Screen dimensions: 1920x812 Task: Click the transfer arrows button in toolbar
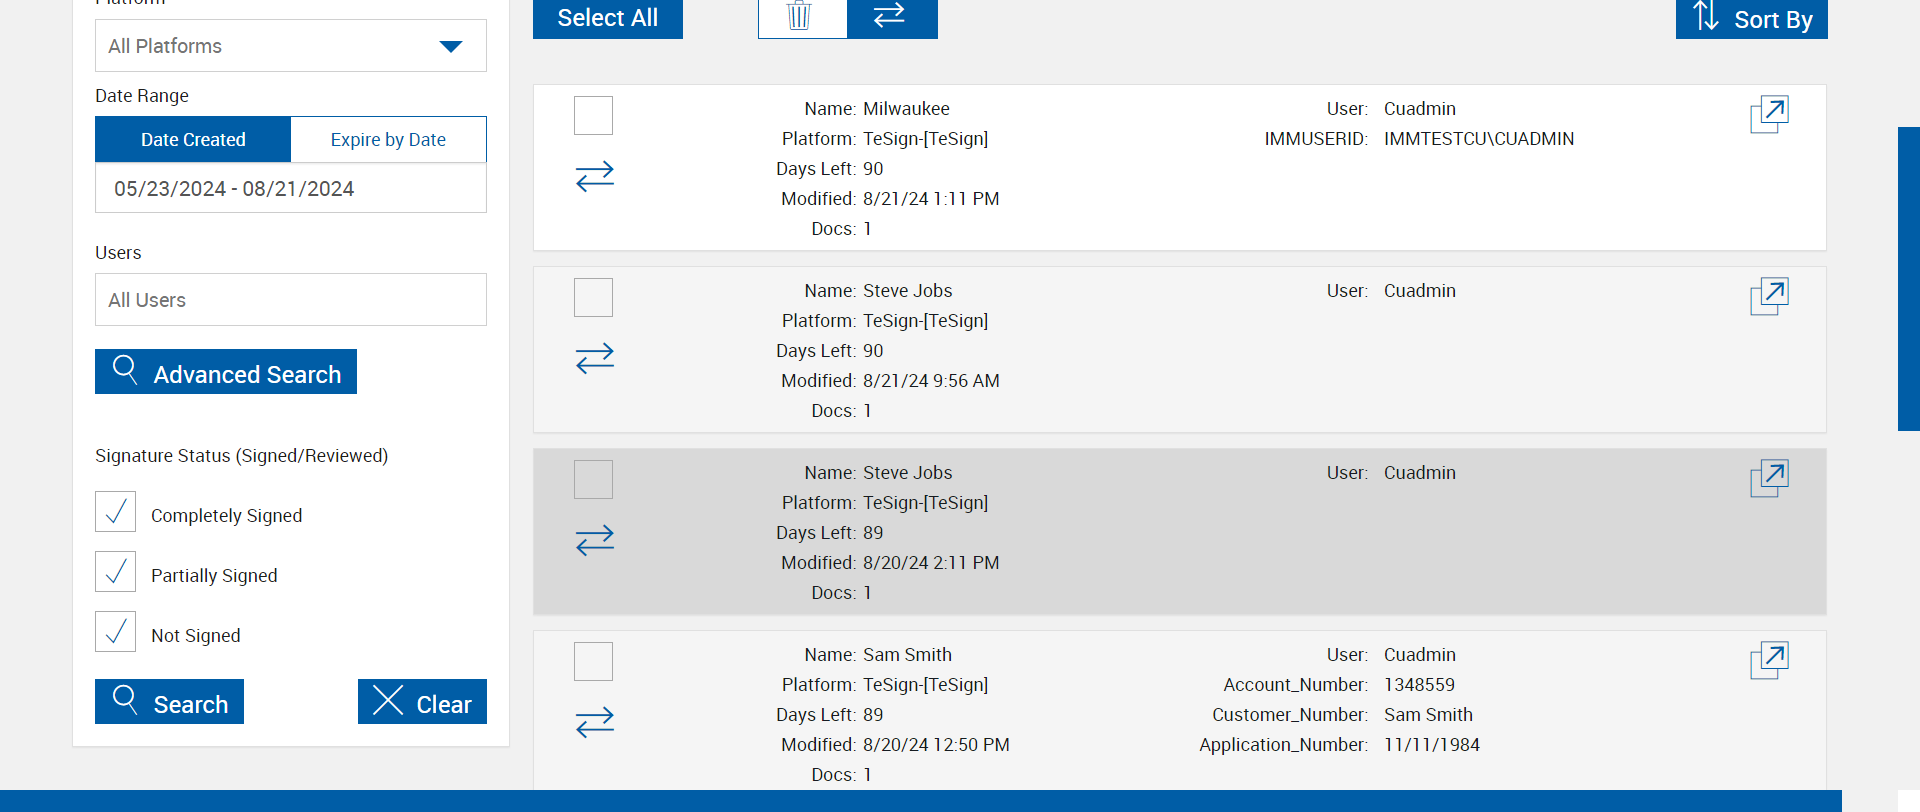coord(891,17)
